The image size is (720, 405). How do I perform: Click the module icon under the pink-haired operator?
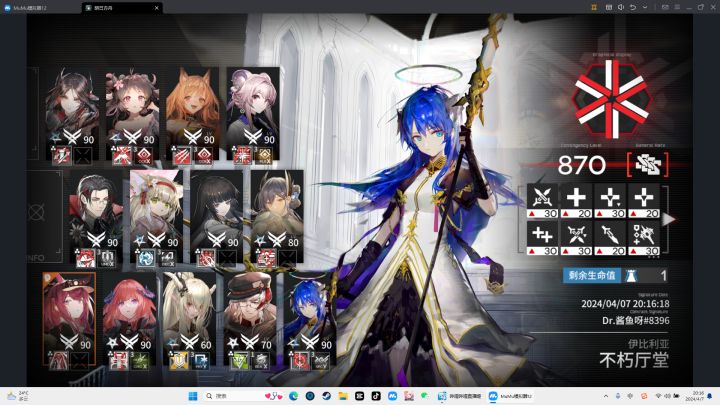[264, 156]
